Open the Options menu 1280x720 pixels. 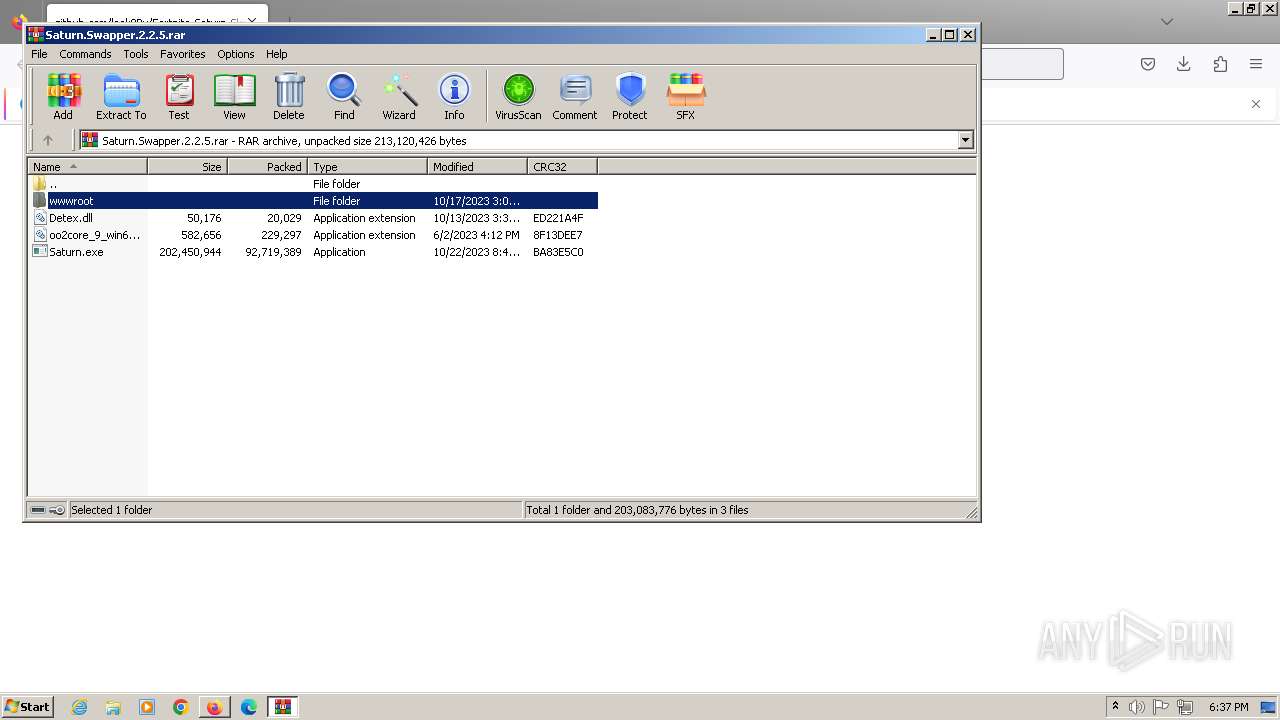coord(236,54)
